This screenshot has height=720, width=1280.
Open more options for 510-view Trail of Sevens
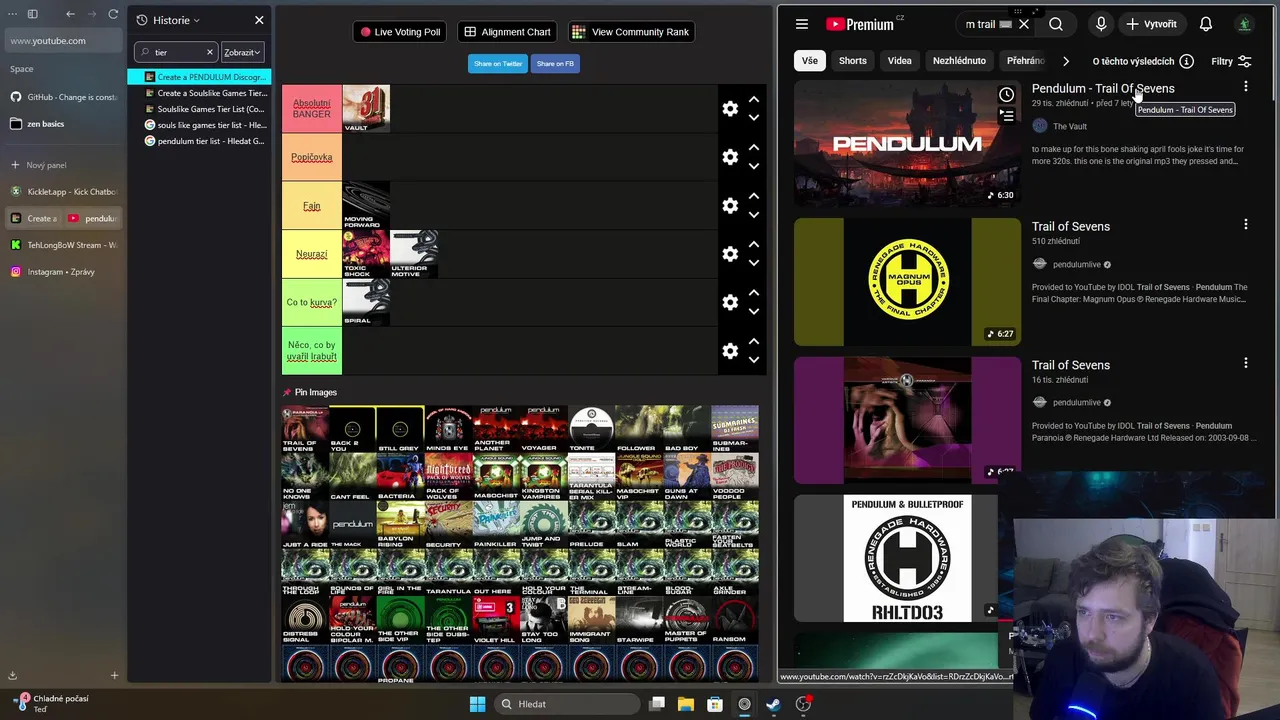point(1245,225)
